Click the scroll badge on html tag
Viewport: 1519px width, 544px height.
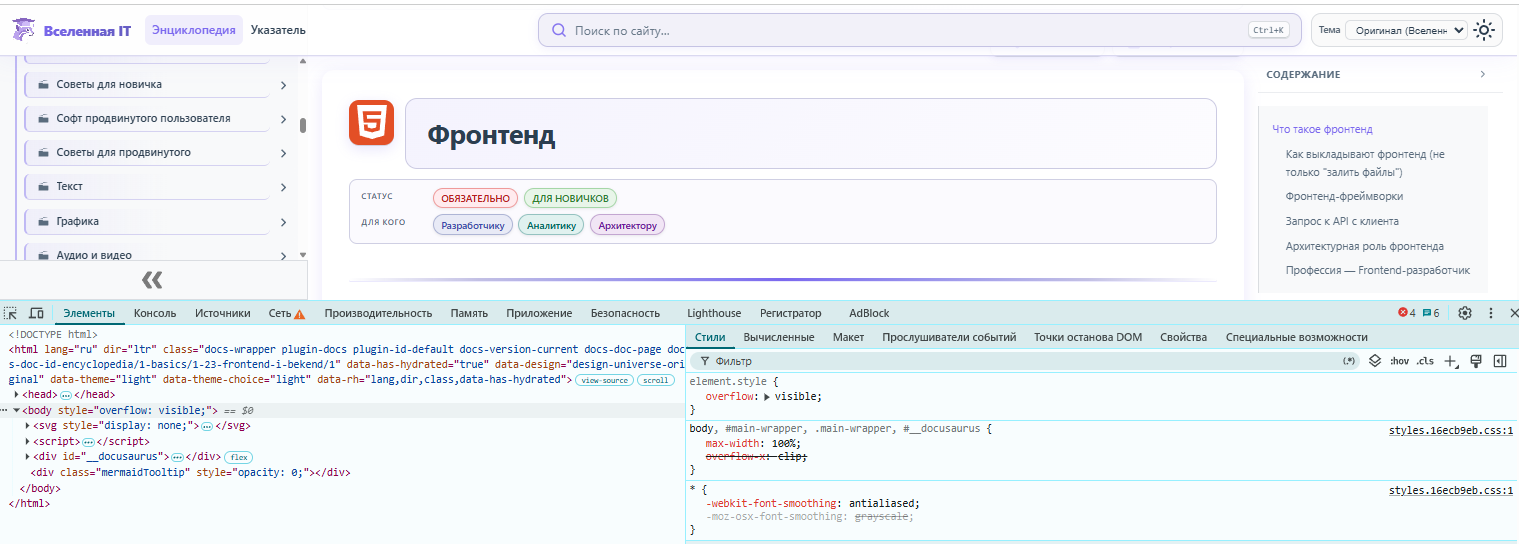coord(656,380)
